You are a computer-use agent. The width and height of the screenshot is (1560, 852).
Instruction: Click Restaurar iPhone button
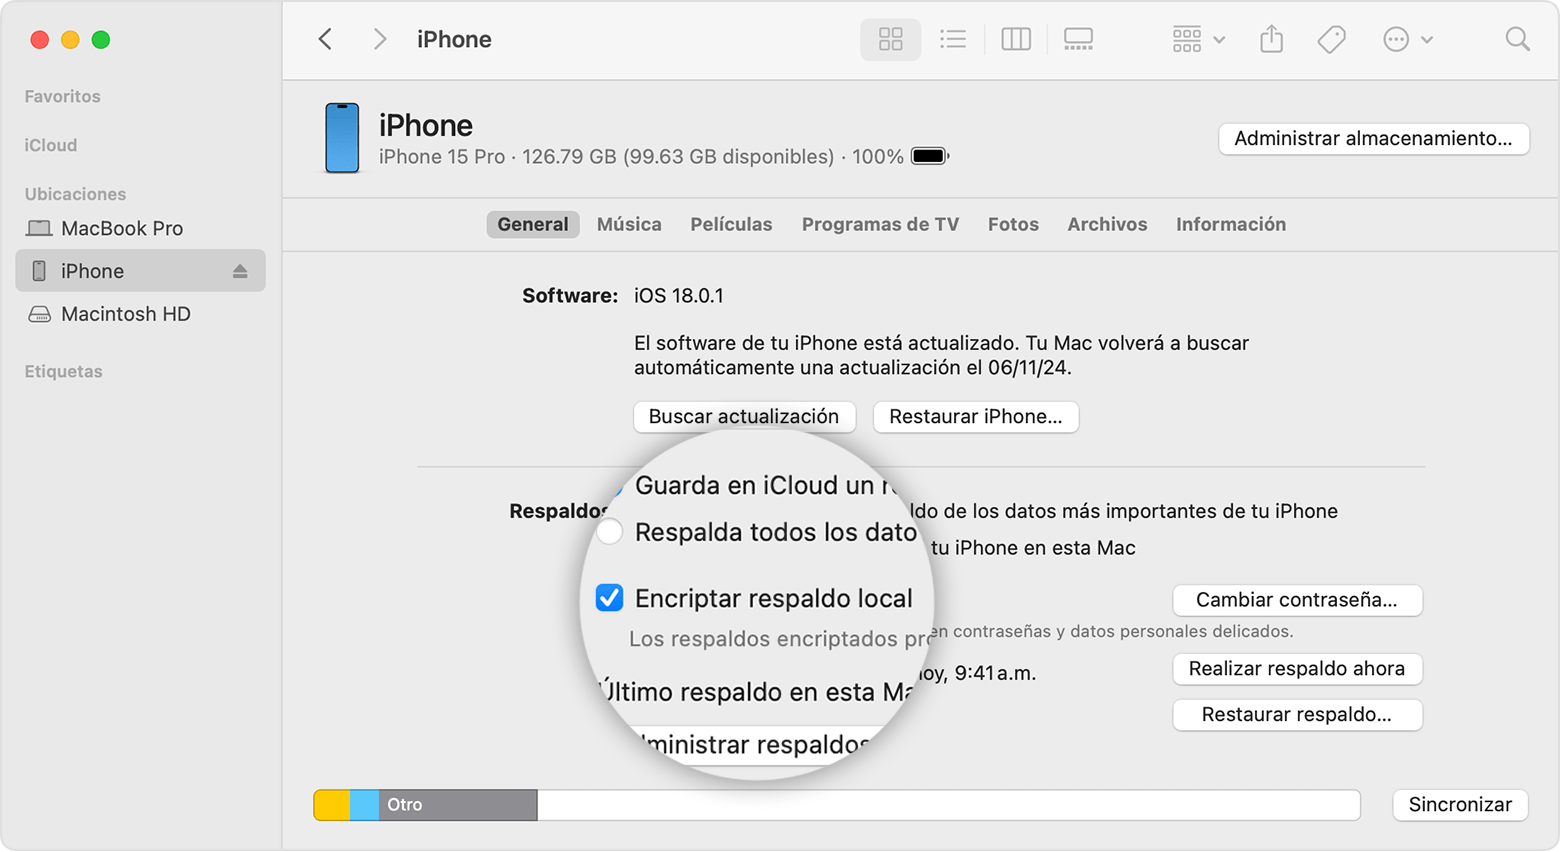(976, 417)
